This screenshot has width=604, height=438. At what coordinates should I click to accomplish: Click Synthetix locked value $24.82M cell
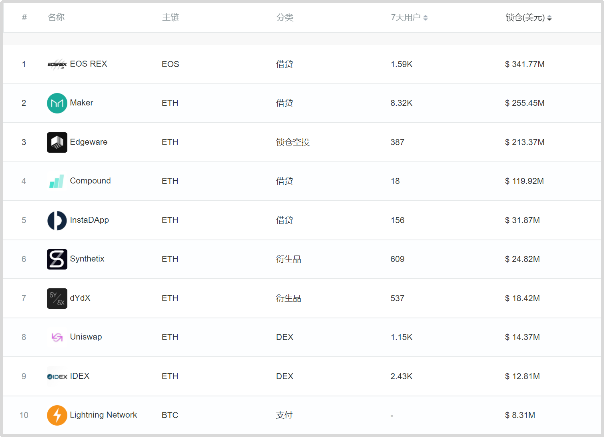[x=524, y=259]
